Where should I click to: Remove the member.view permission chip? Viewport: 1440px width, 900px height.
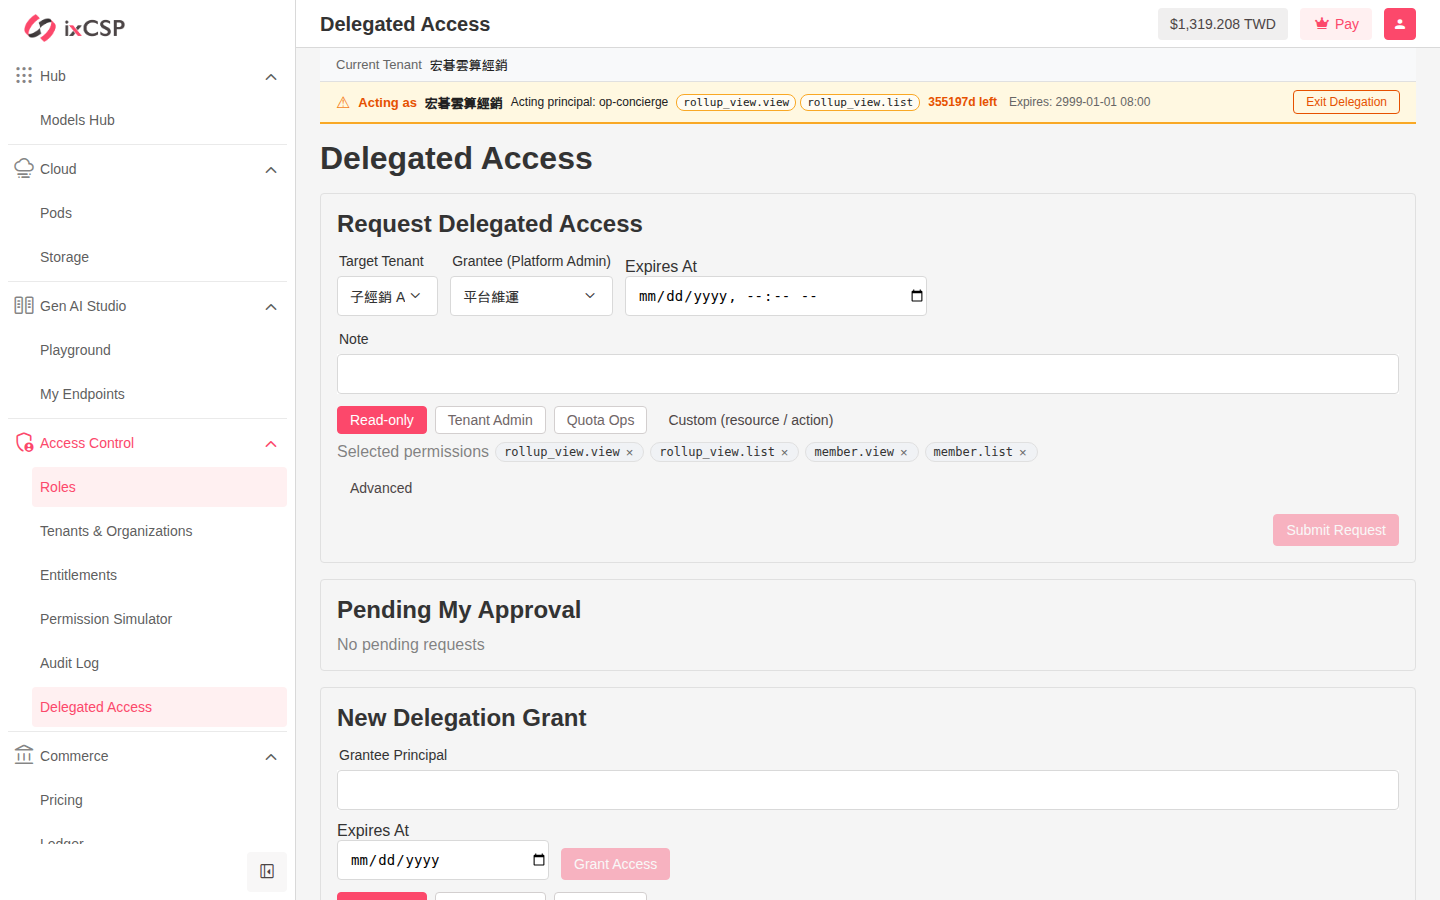(x=904, y=453)
